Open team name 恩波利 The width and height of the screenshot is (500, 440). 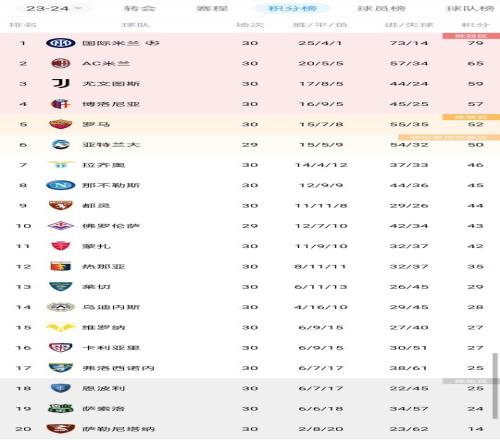[104, 389]
